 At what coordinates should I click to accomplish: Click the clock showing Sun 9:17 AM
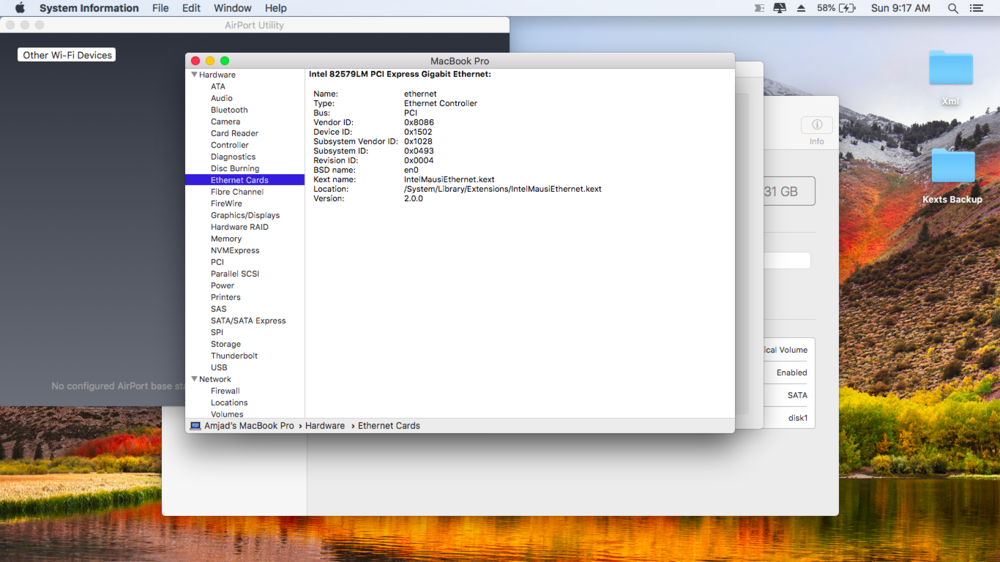900,8
